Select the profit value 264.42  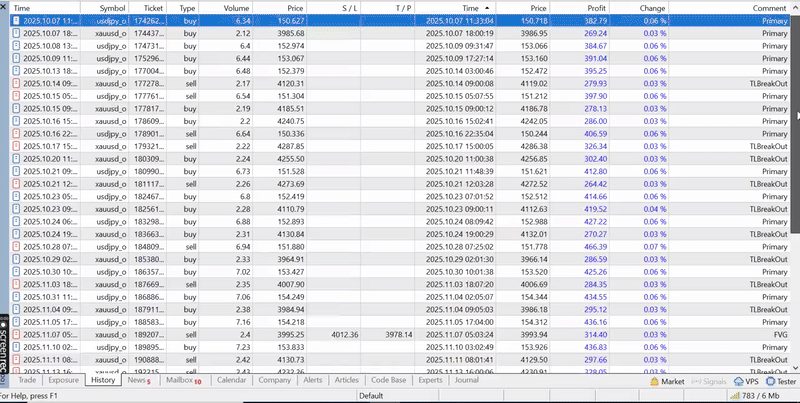595,184
